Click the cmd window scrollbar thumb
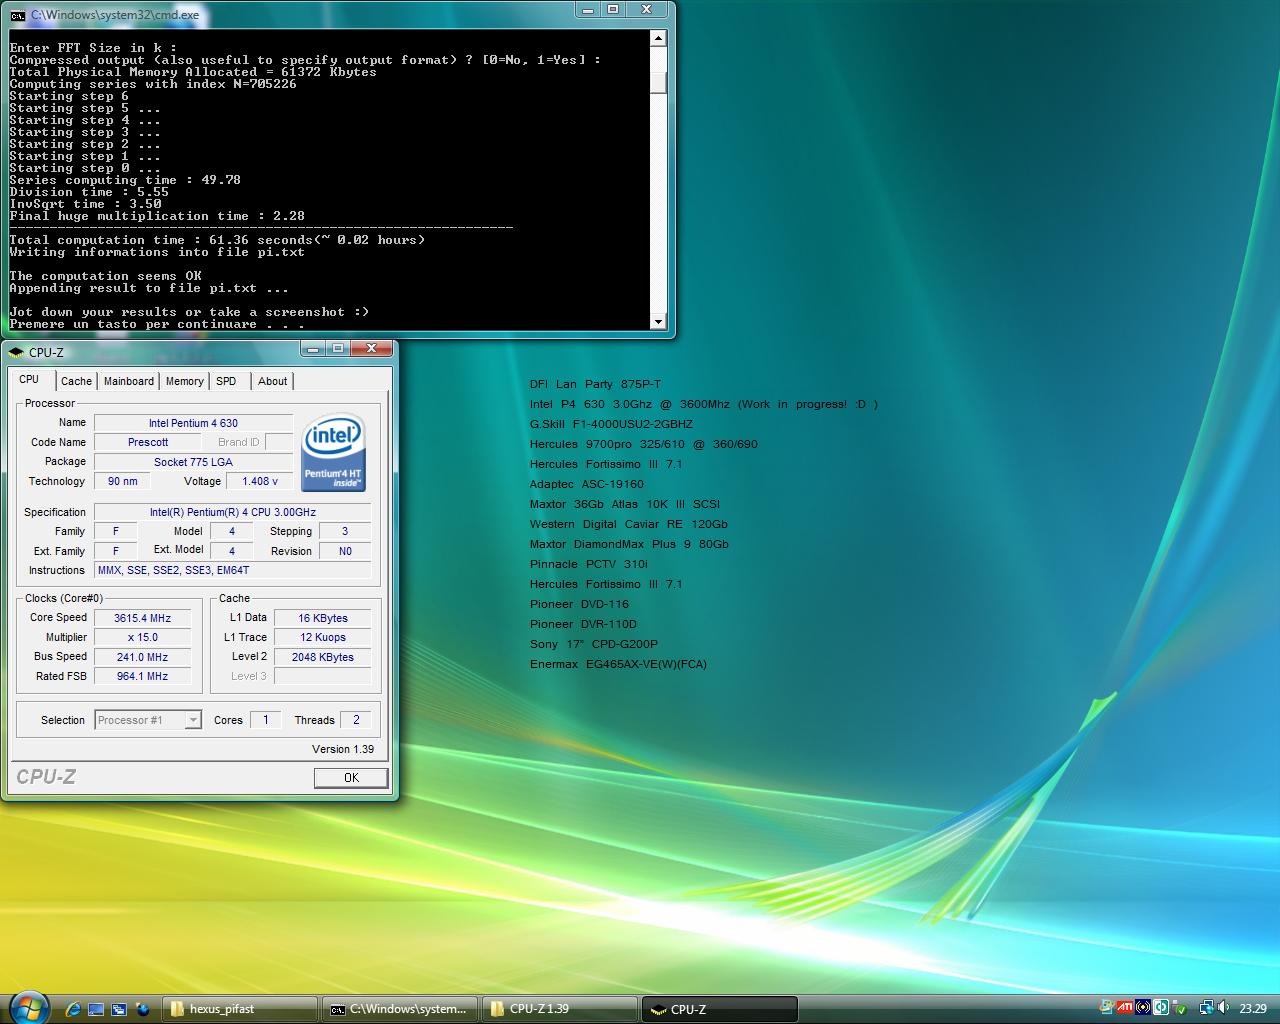This screenshot has height=1024, width=1280. pos(658,82)
